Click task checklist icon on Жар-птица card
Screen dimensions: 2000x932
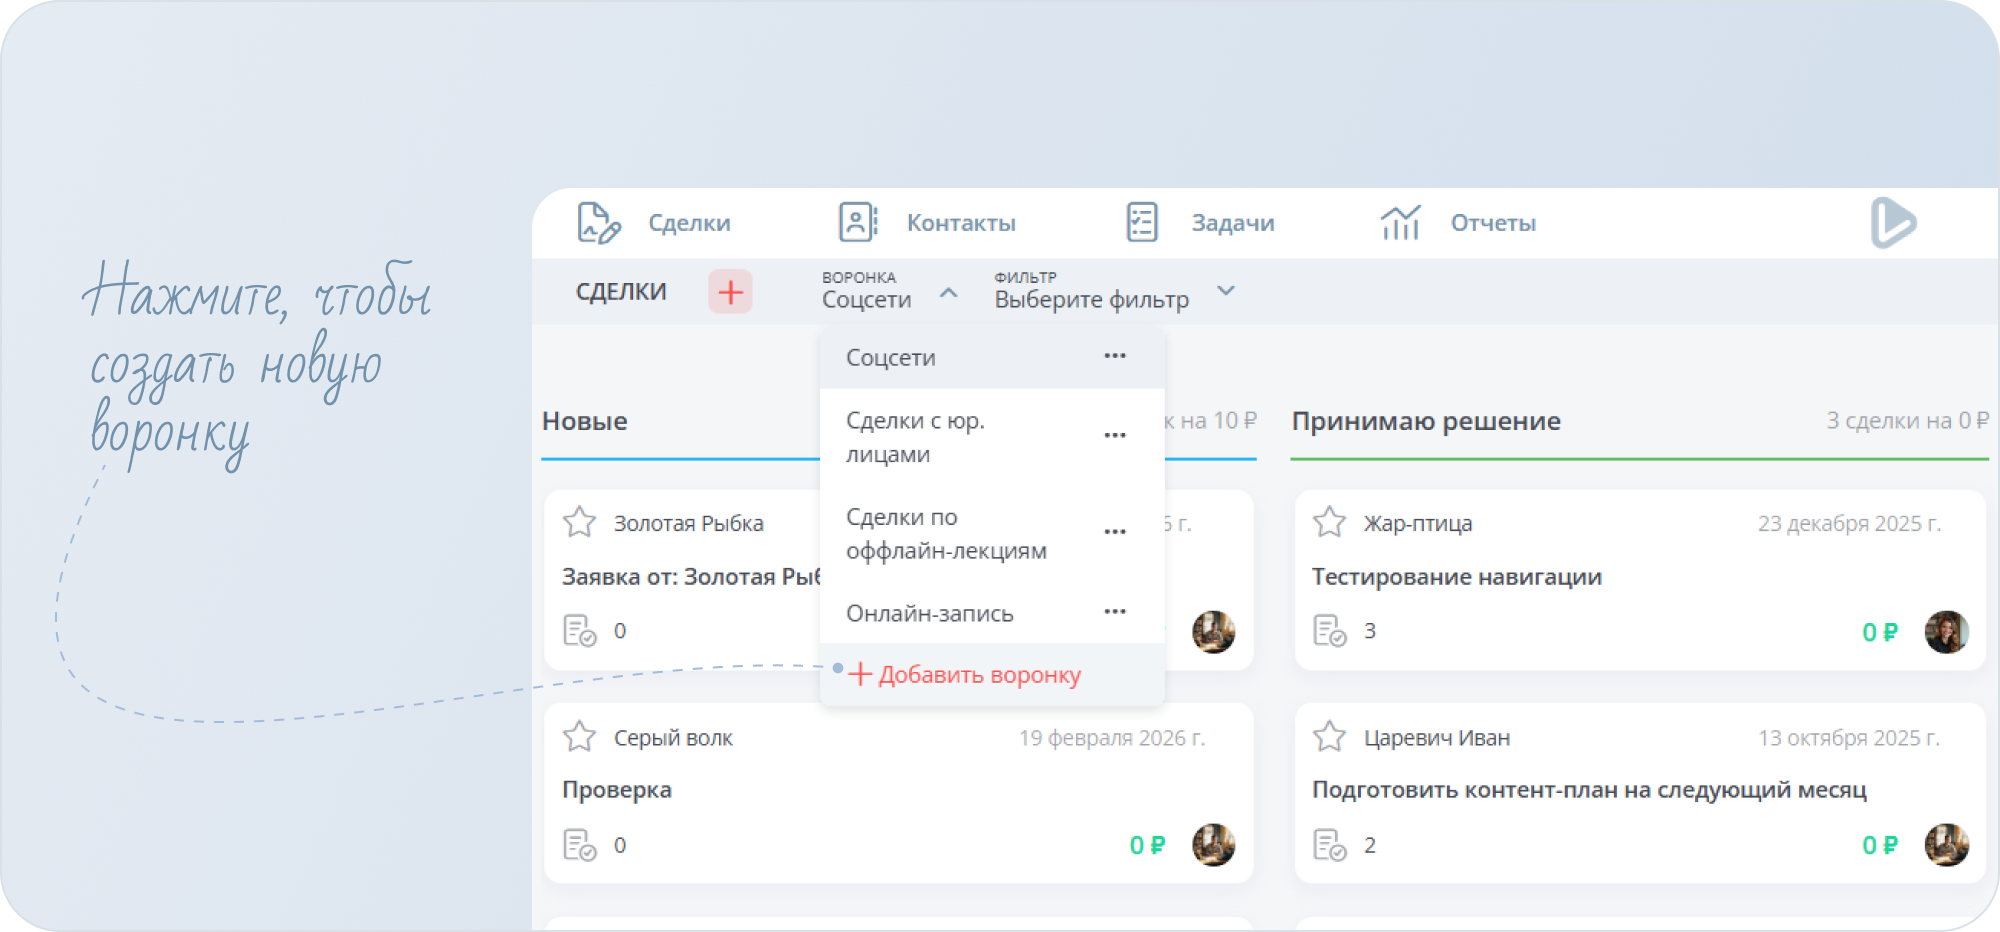point(1330,631)
